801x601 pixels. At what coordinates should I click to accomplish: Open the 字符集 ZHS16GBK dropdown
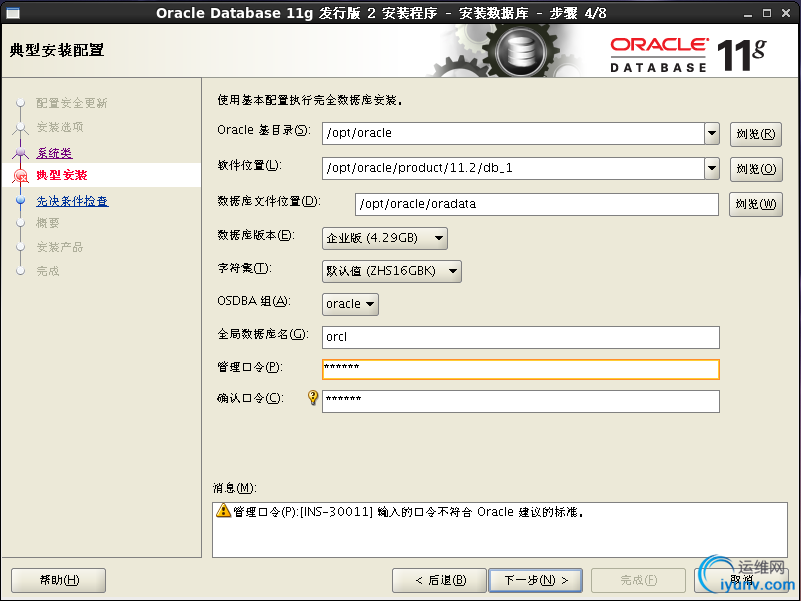pyautogui.click(x=392, y=271)
